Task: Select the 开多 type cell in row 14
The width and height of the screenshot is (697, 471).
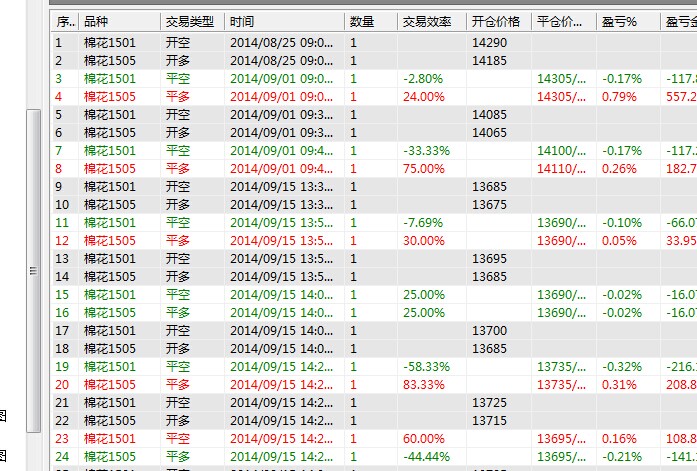Action: click(x=178, y=276)
